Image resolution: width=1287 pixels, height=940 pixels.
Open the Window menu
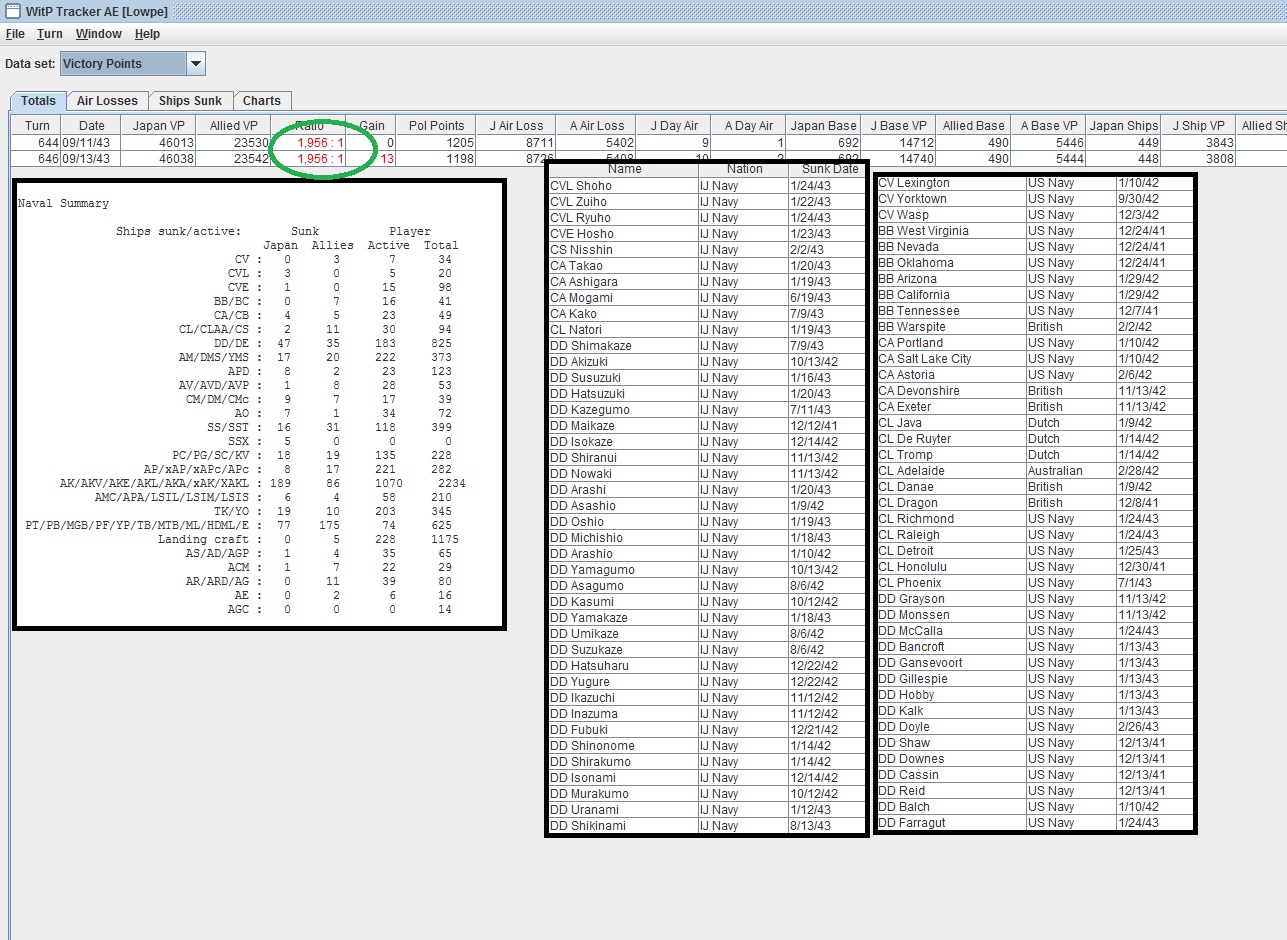click(x=98, y=34)
